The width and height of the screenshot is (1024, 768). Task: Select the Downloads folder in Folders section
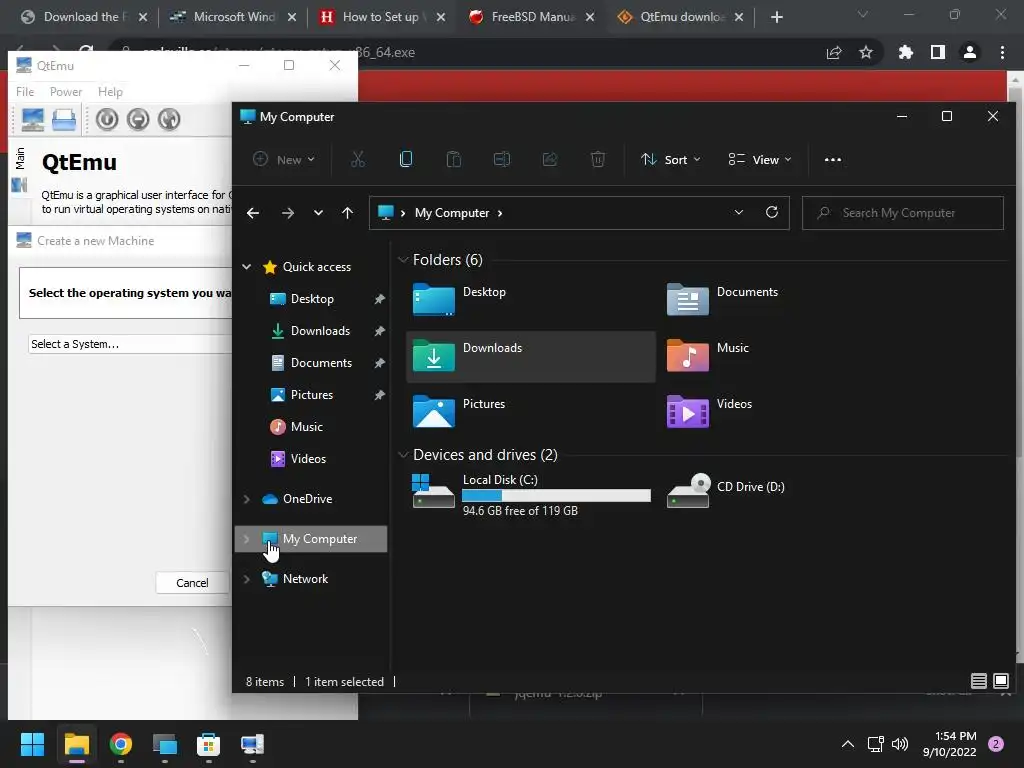(x=531, y=357)
